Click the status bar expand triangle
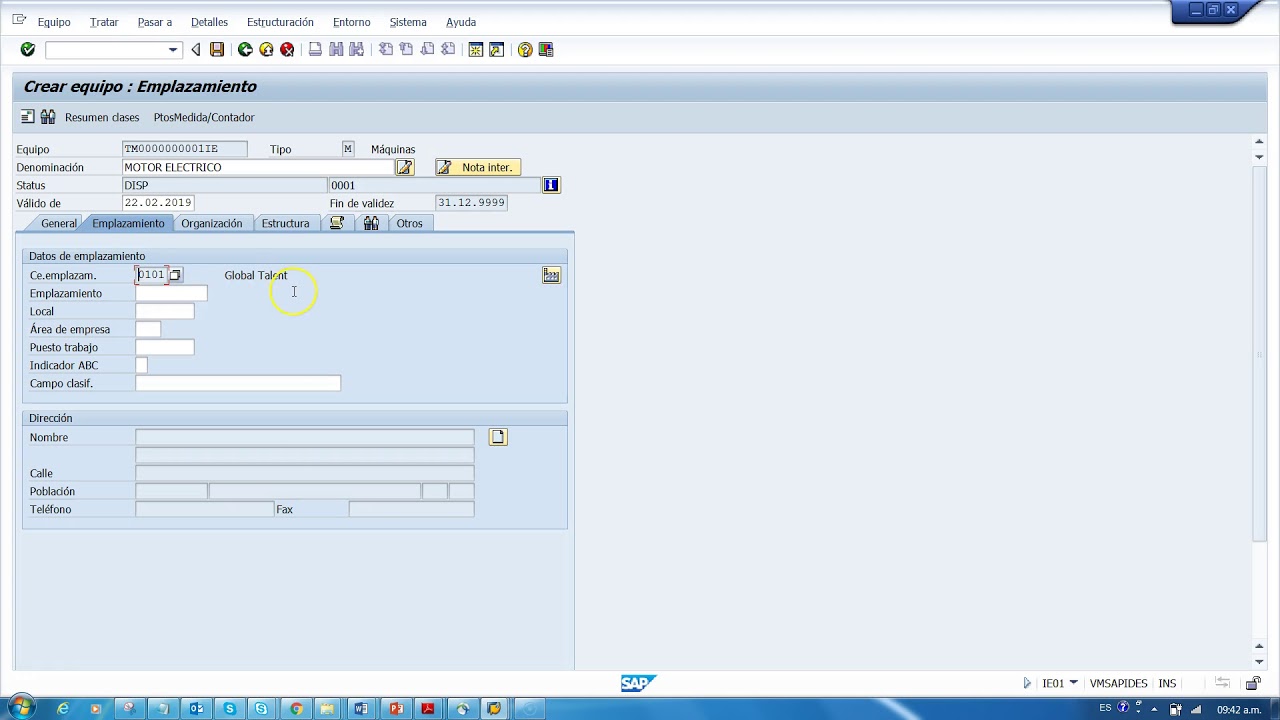 pos(1027,683)
